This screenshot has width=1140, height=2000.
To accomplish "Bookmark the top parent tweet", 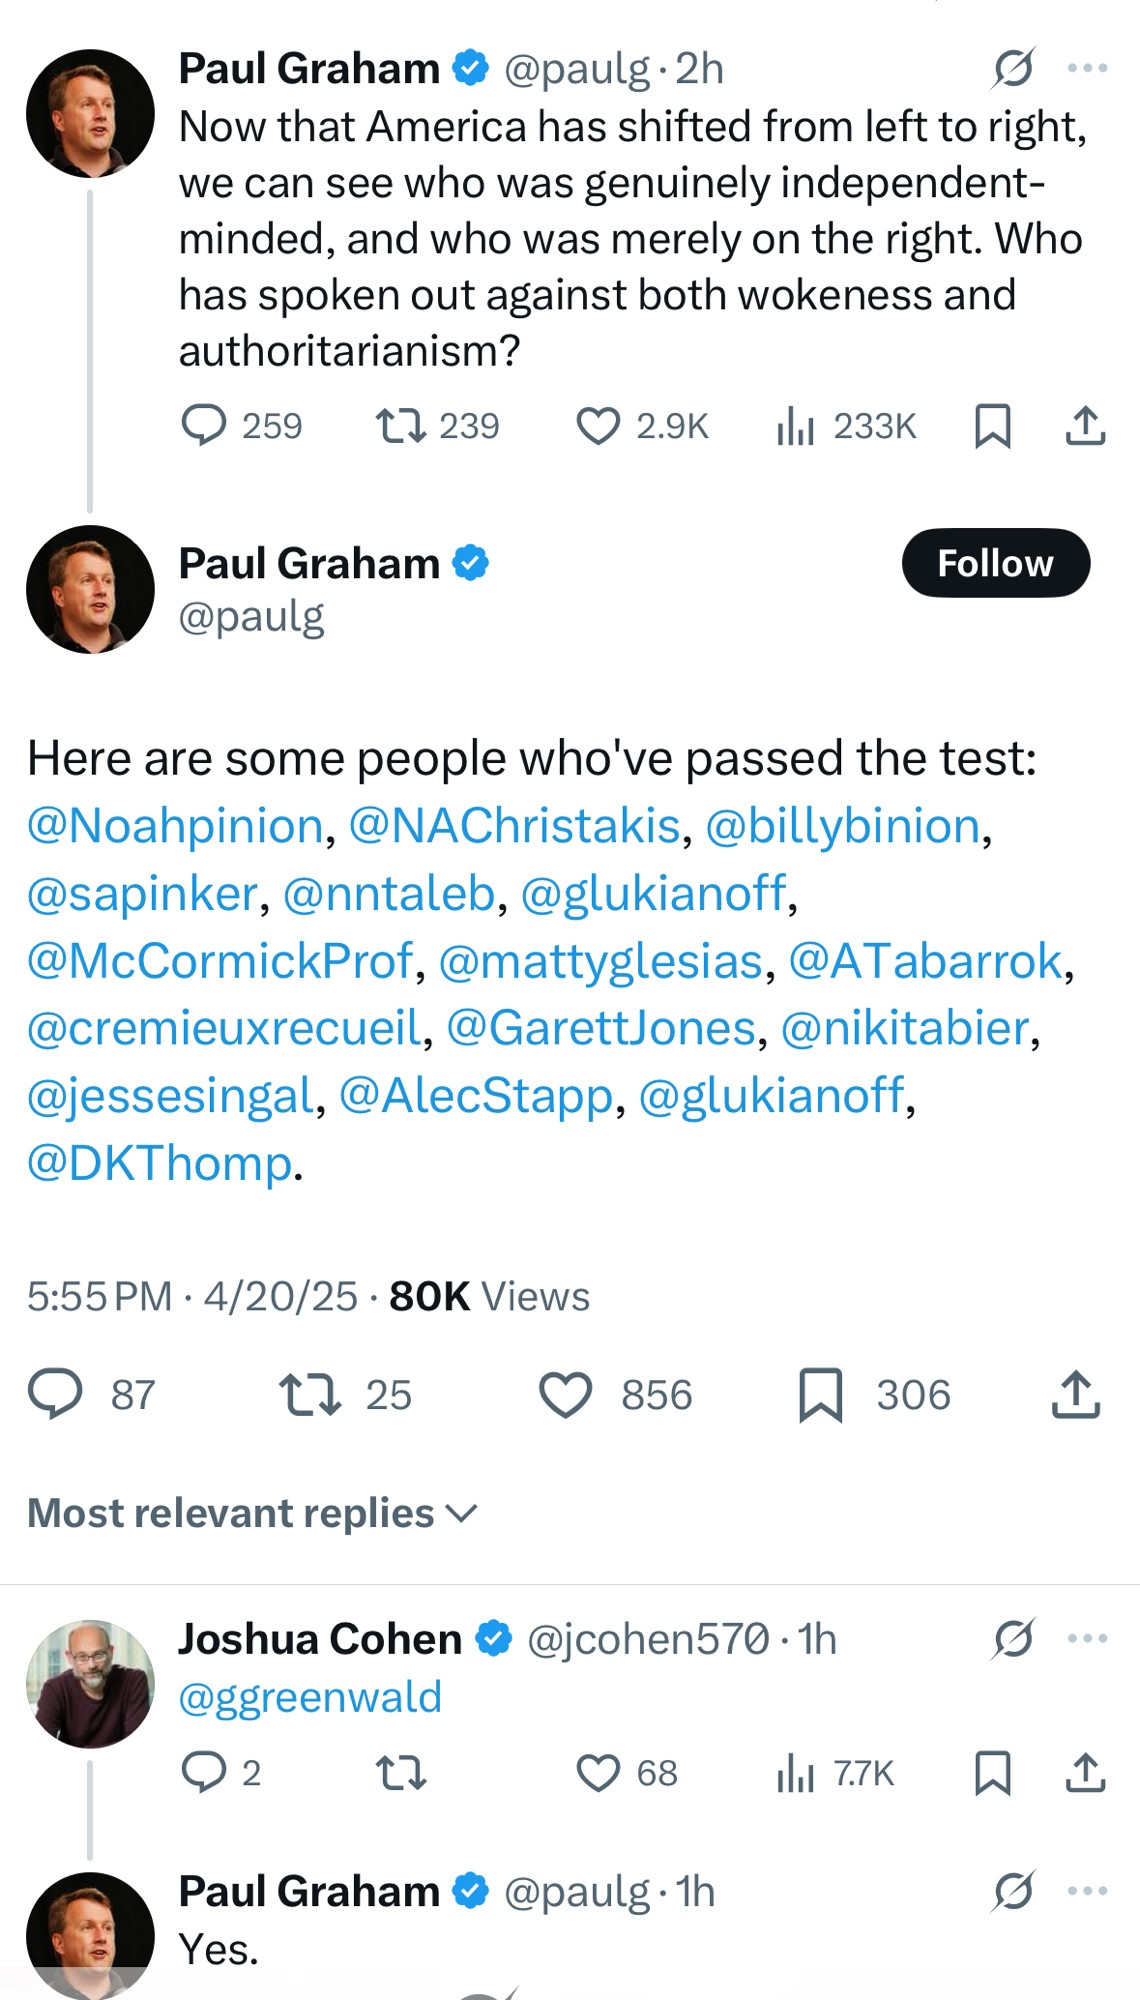I will pyautogui.click(x=993, y=426).
